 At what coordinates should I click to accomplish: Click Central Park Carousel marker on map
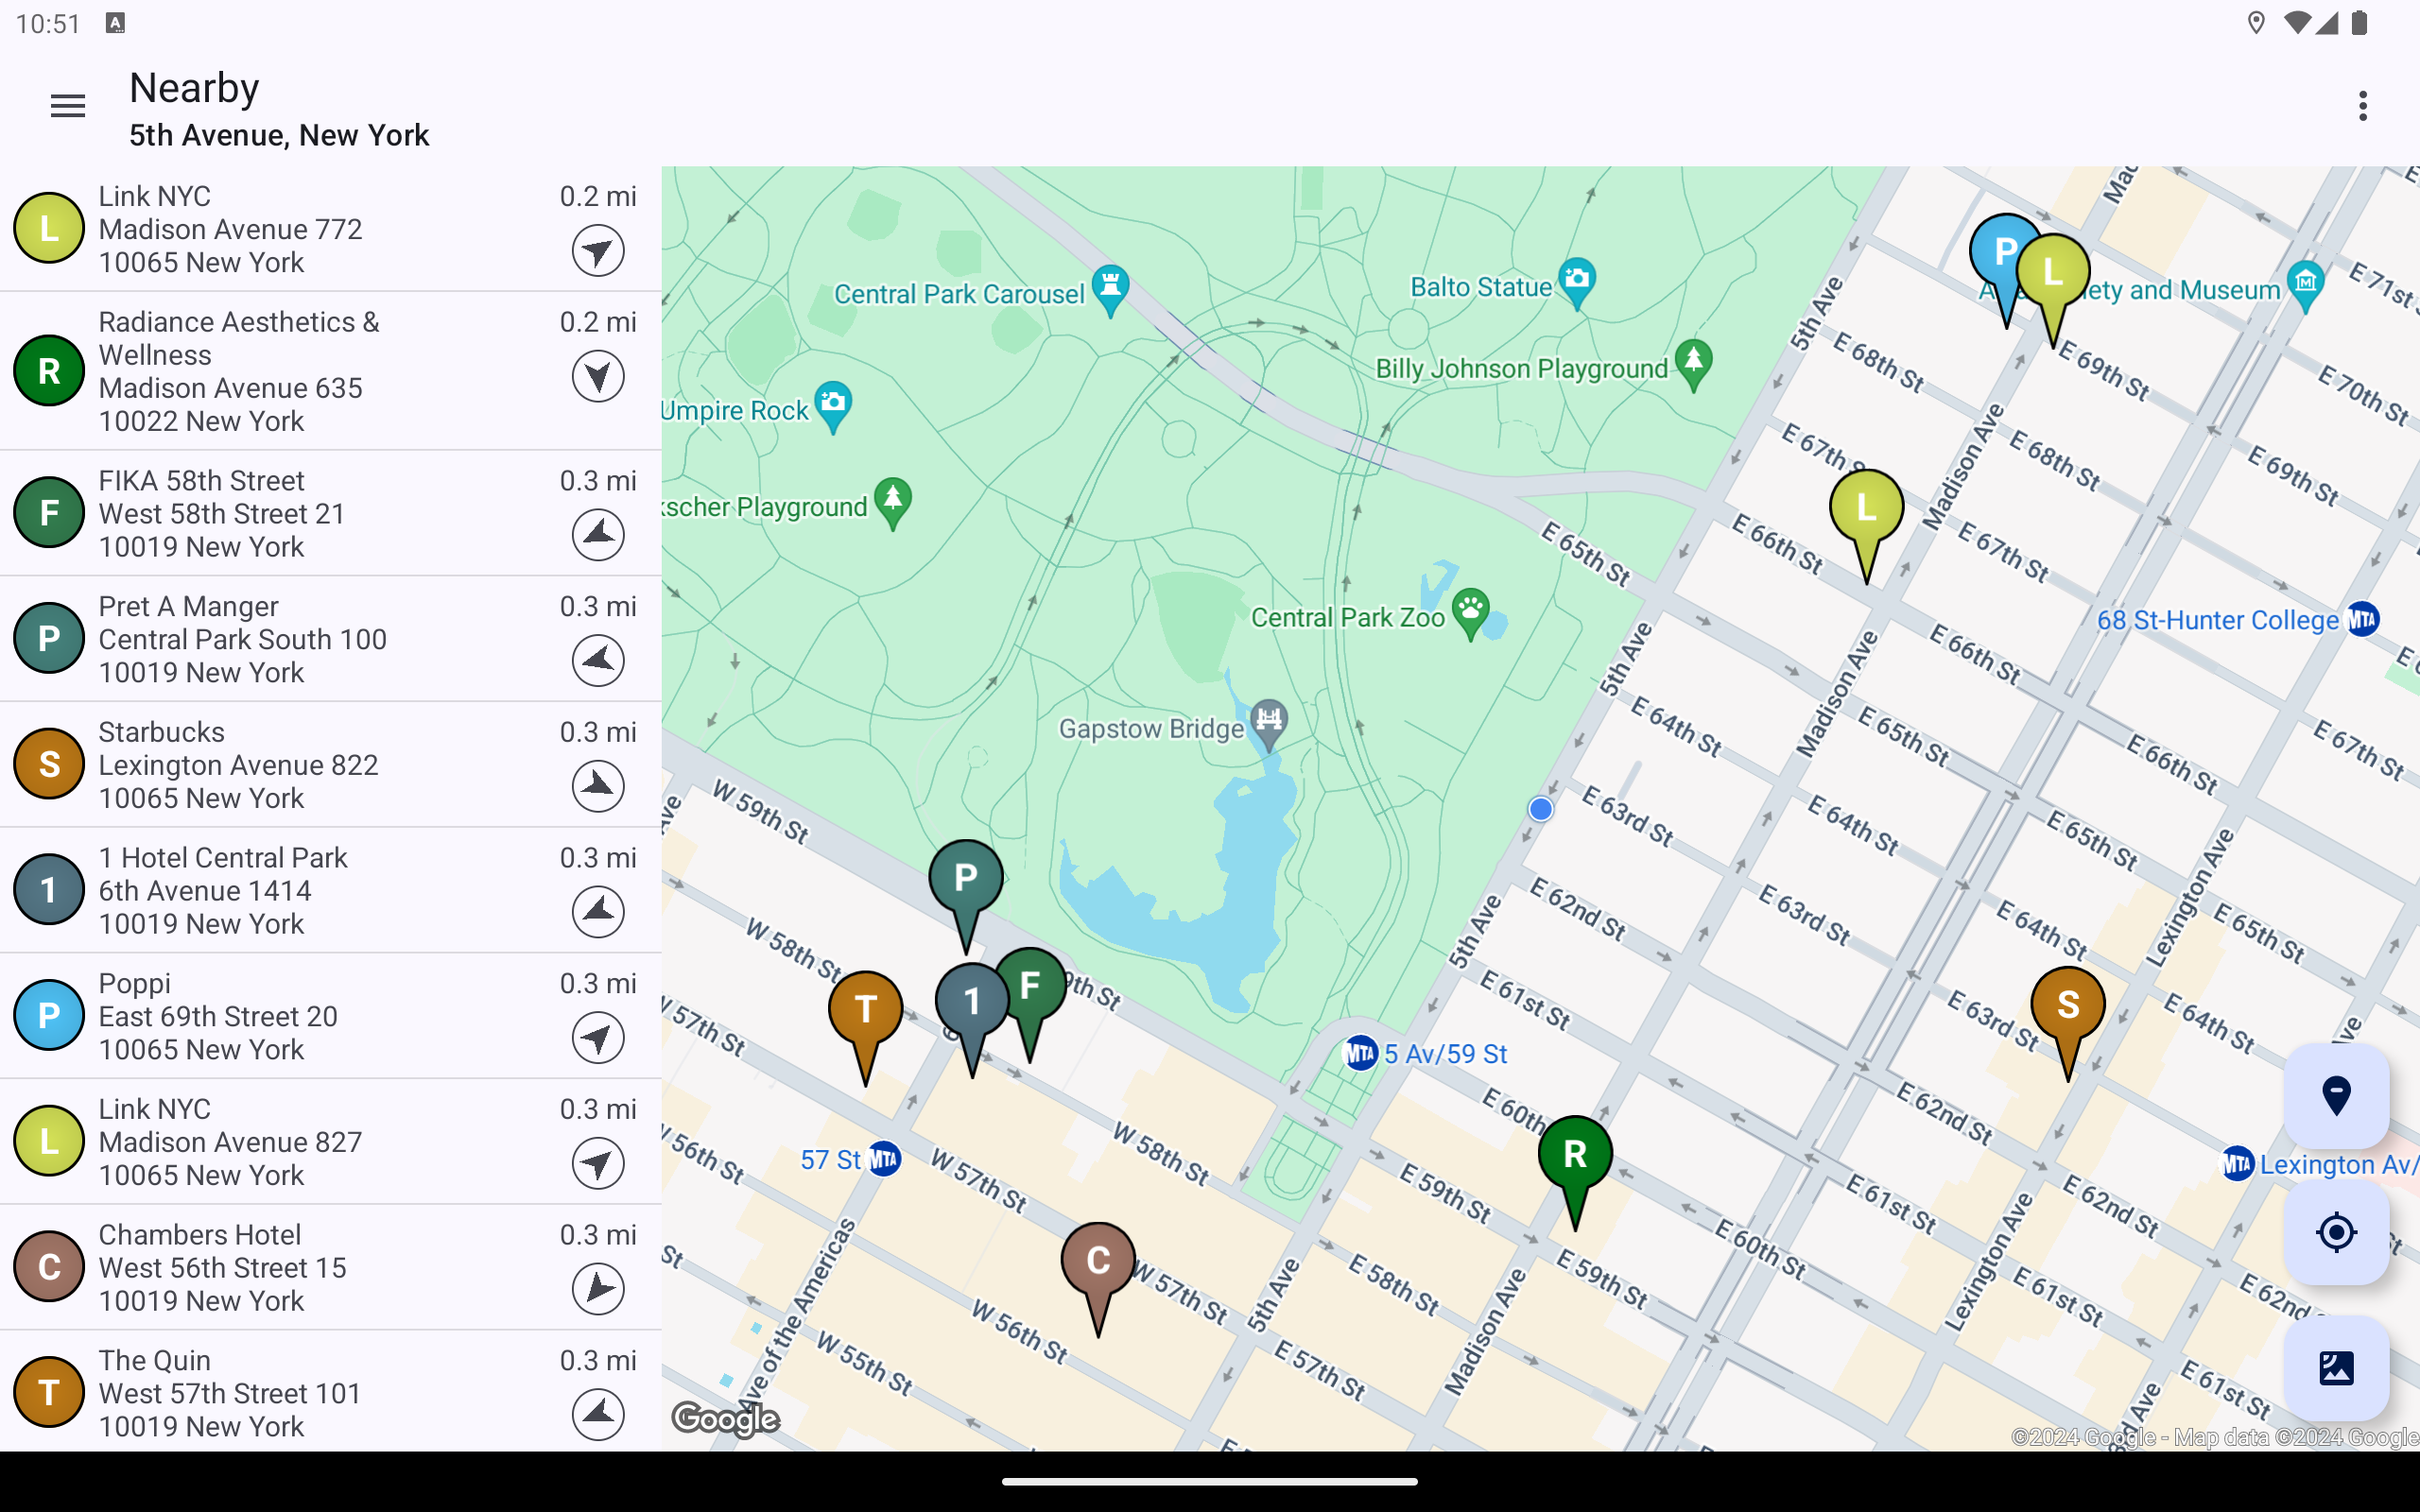[1111, 290]
